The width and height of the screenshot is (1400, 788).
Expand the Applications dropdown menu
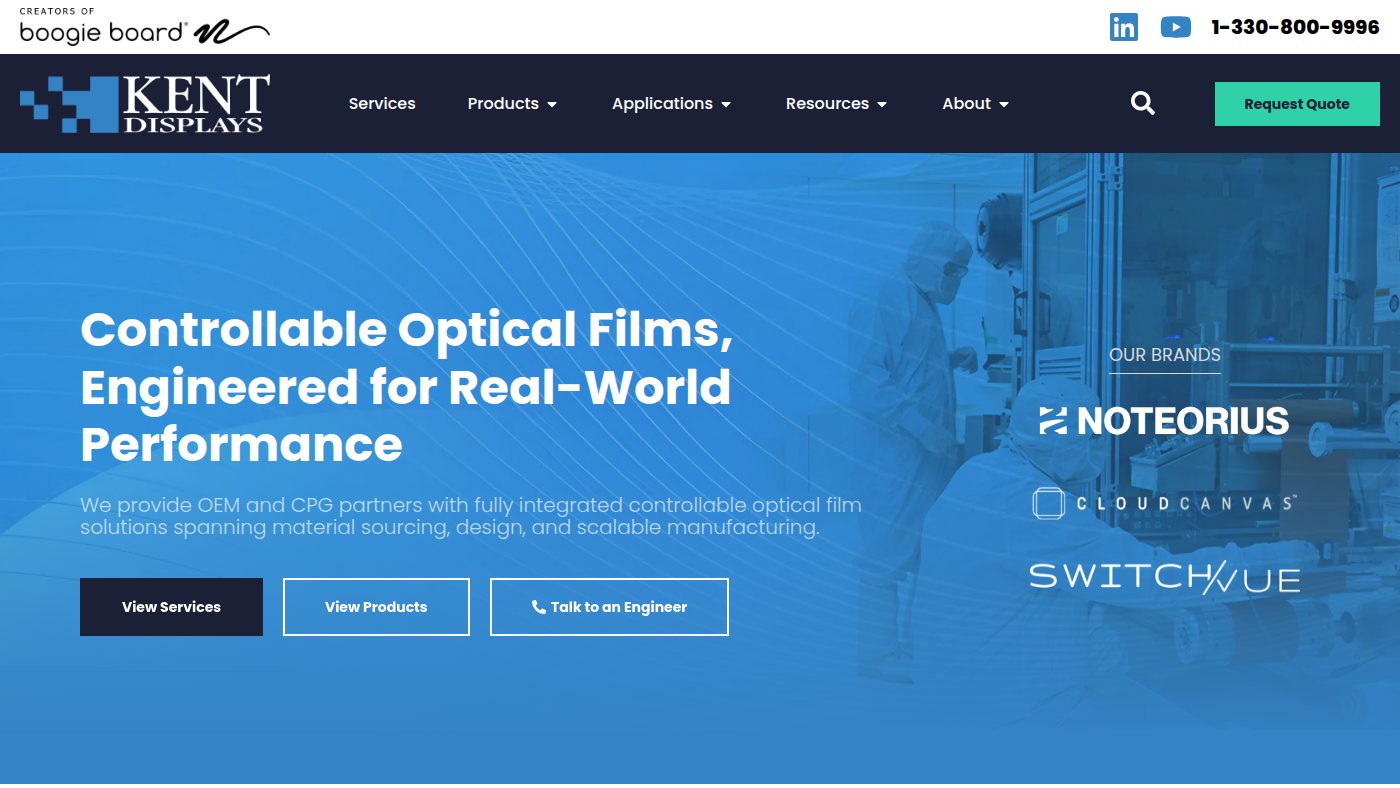[x=671, y=103]
